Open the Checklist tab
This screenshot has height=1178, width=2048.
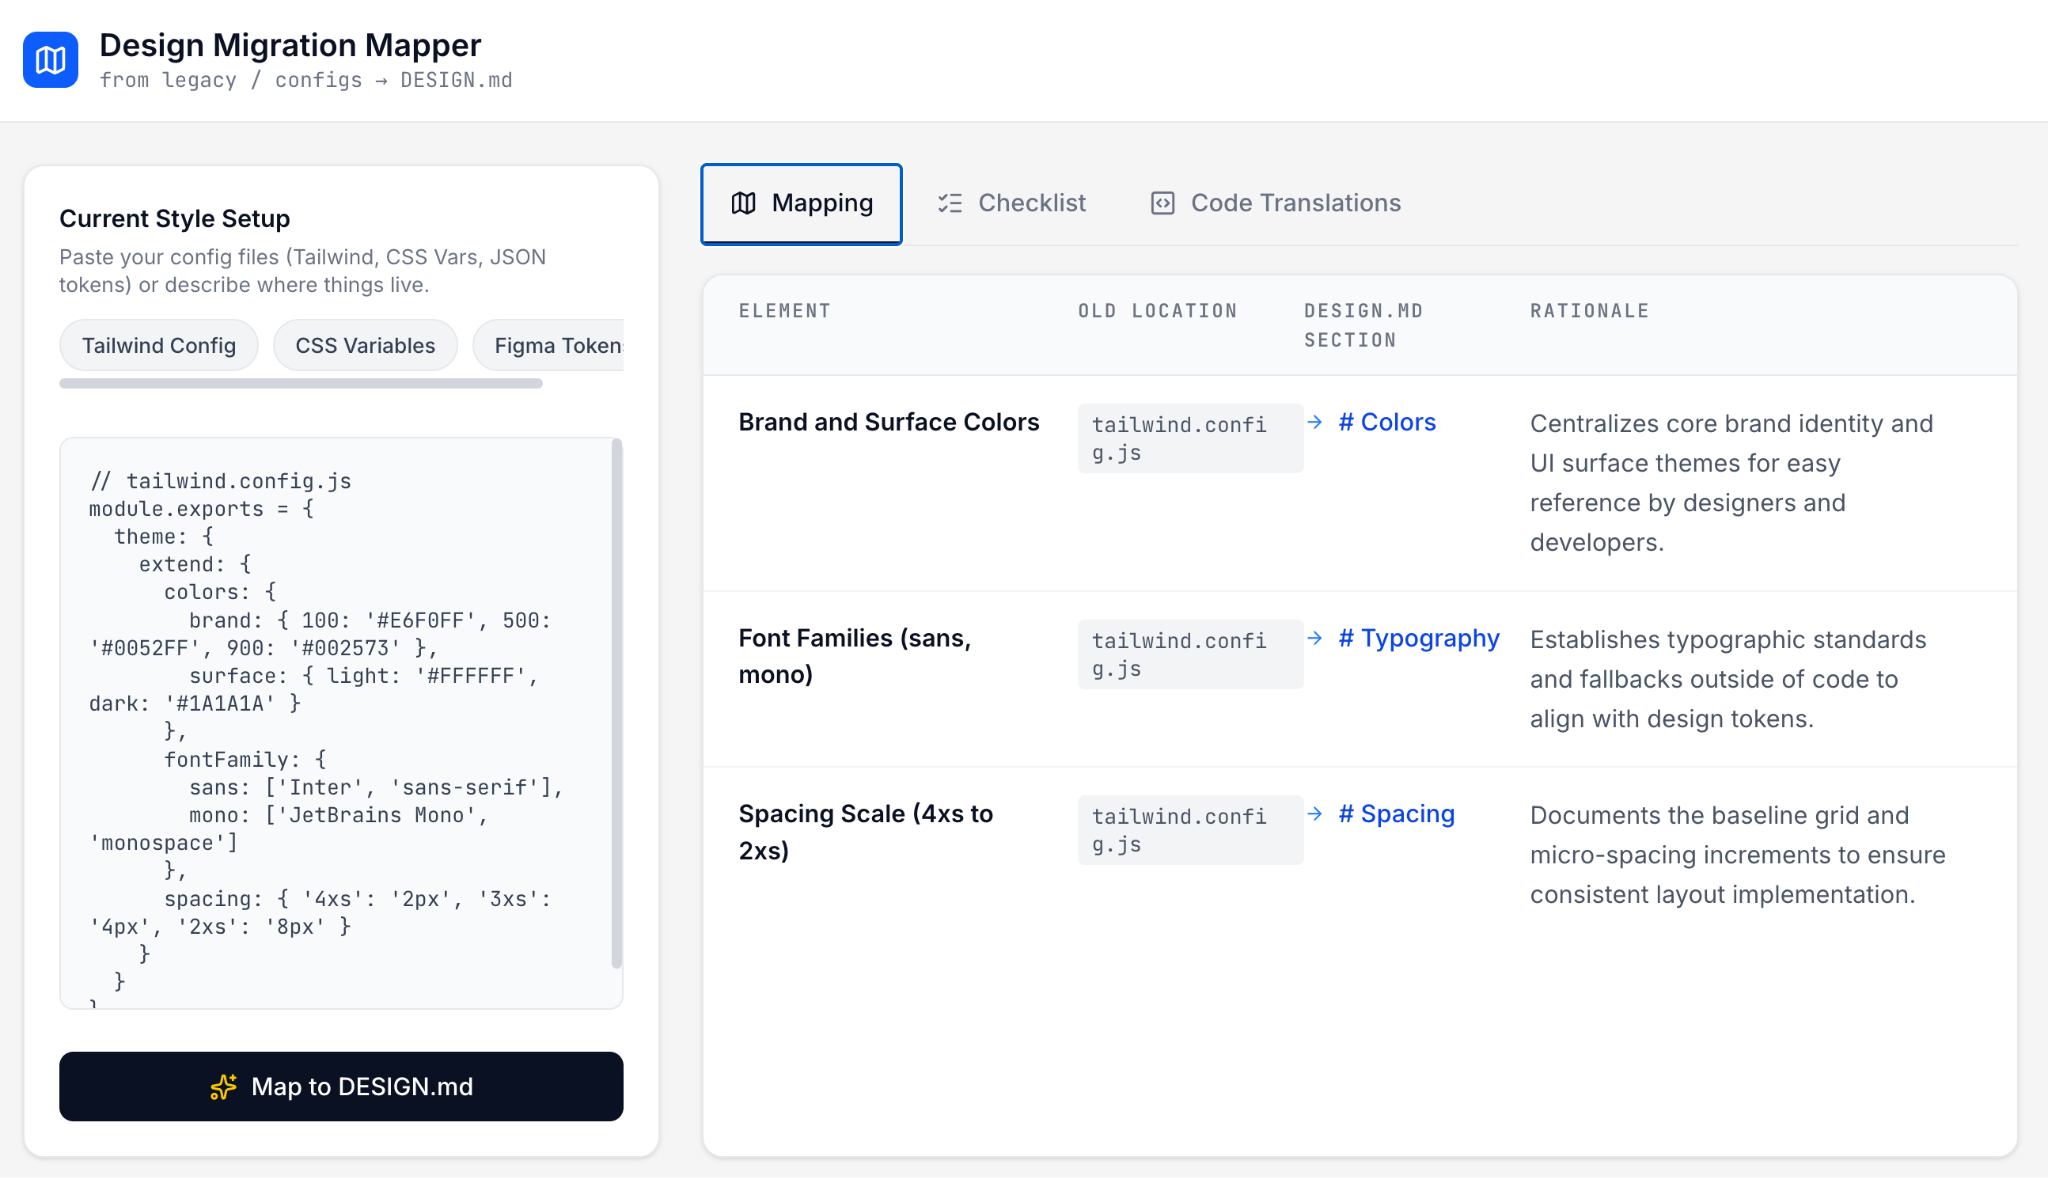point(1011,204)
